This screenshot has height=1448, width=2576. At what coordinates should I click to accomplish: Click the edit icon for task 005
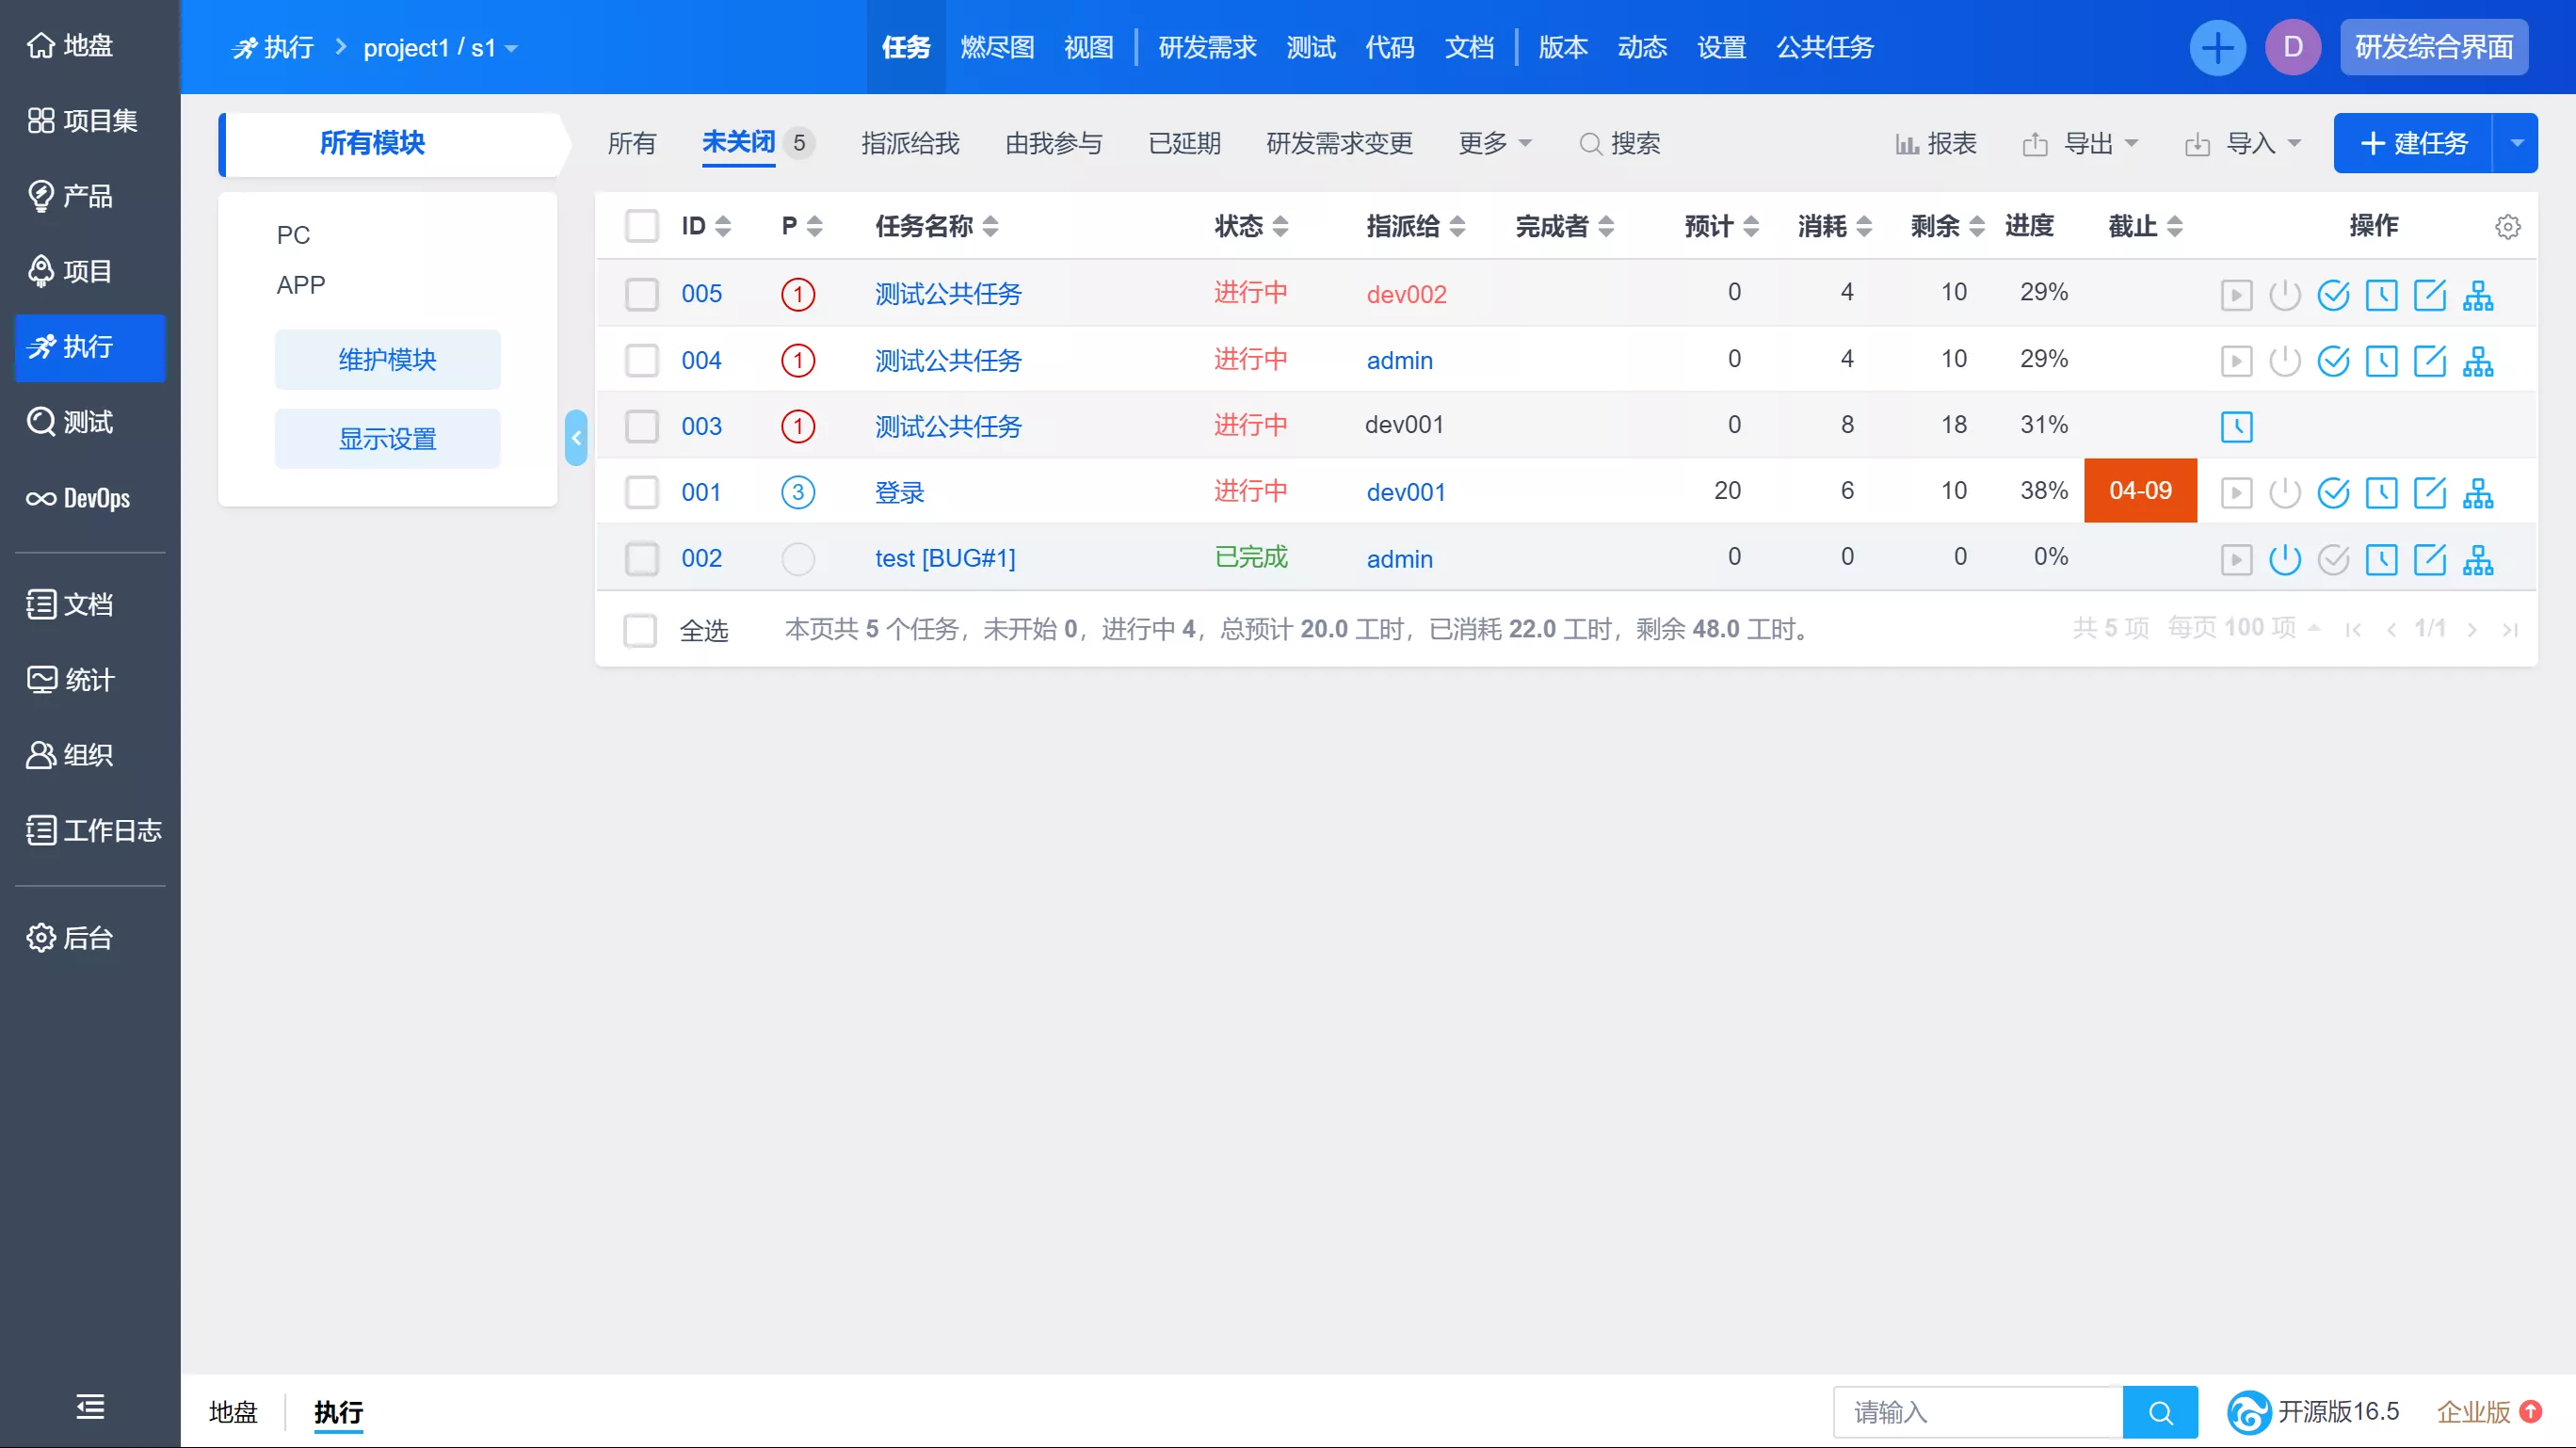(2429, 295)
